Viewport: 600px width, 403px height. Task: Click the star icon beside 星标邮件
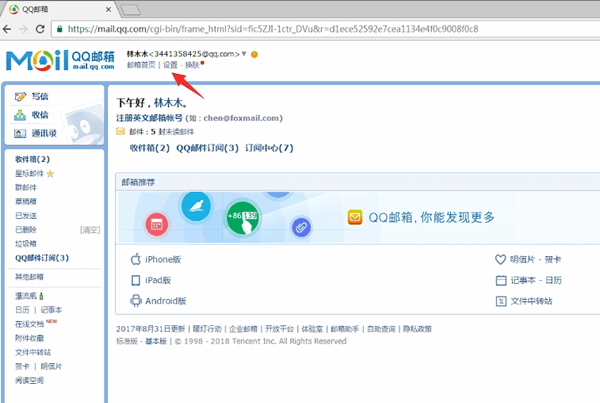pyautogui.click(x=50, y=174)
